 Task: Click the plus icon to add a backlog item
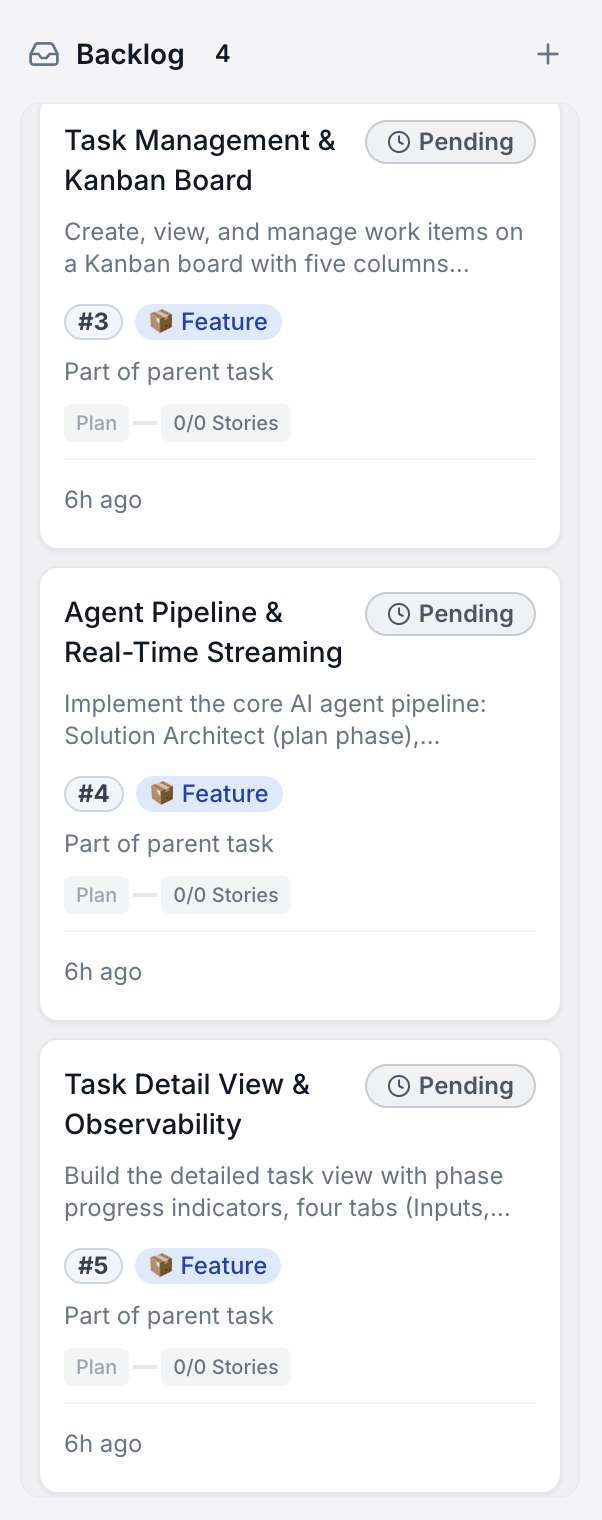(x=548, y=55)
